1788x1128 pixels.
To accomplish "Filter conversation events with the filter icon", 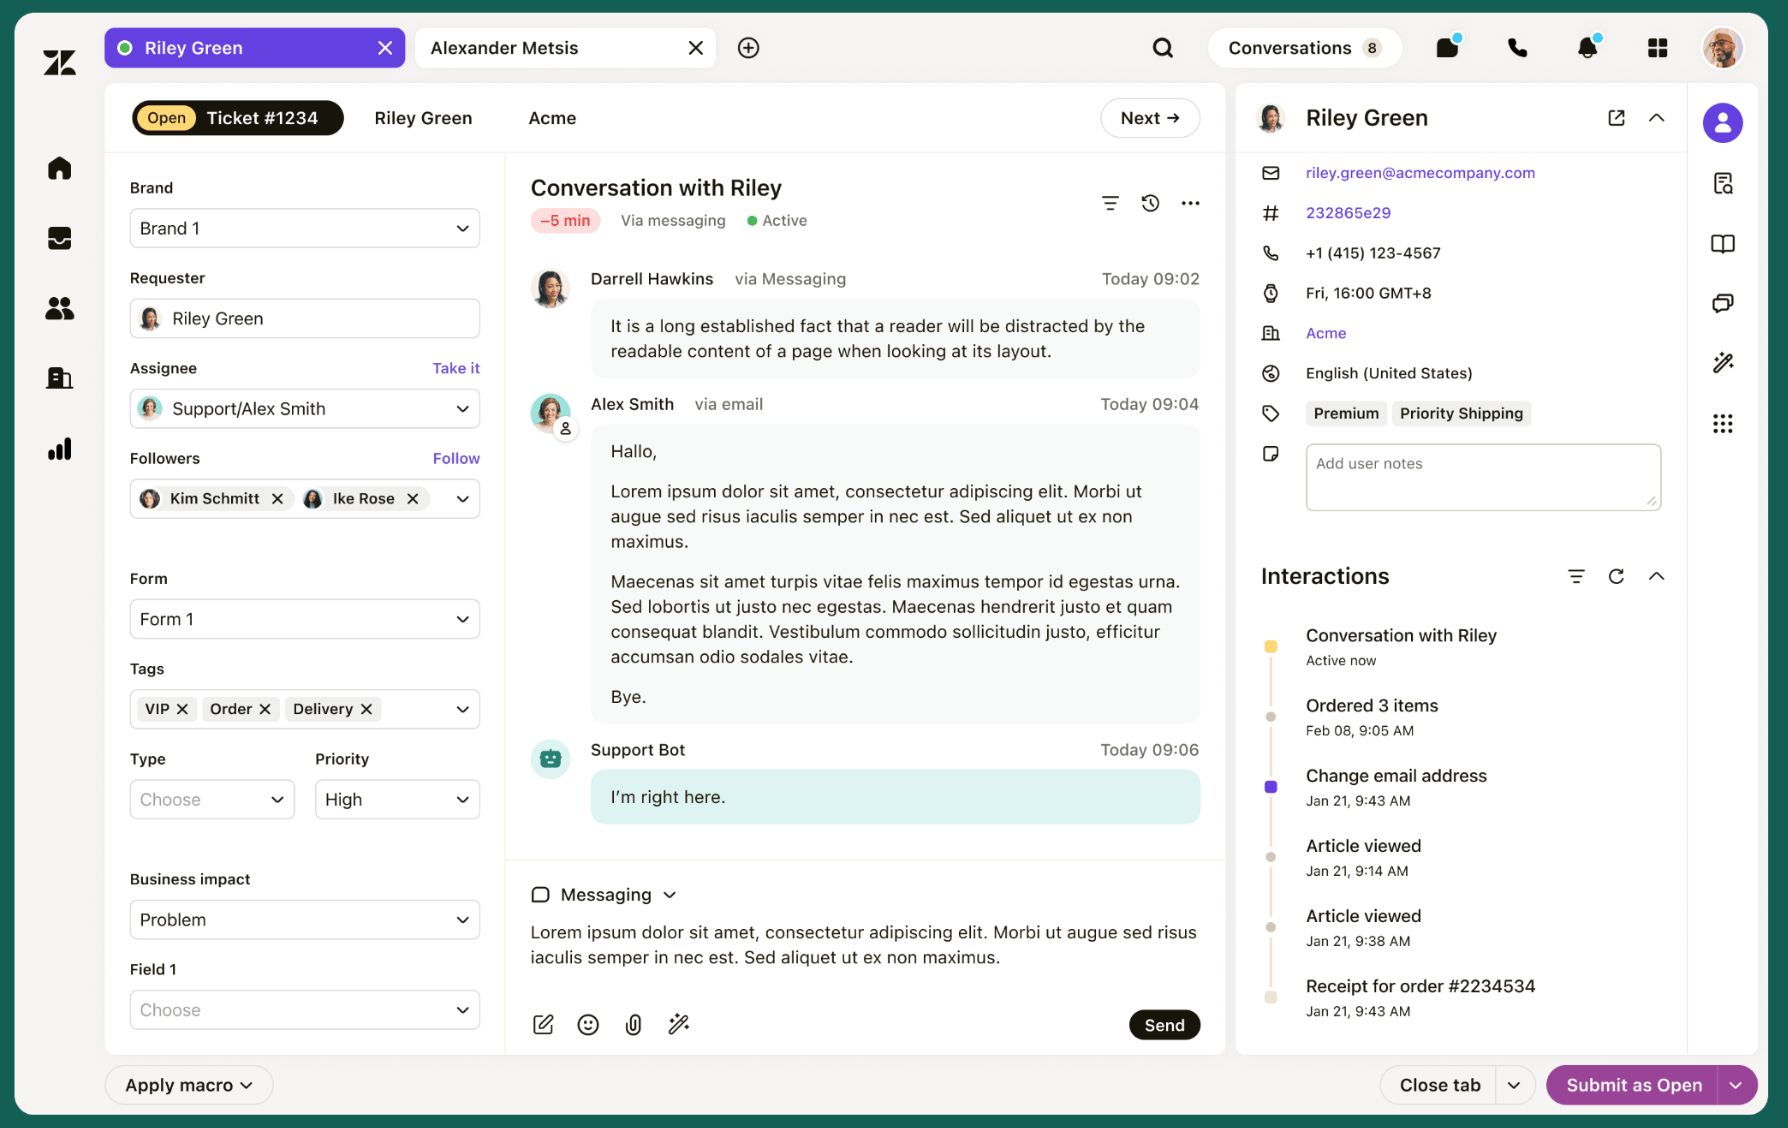I will tap(1110, 203).
